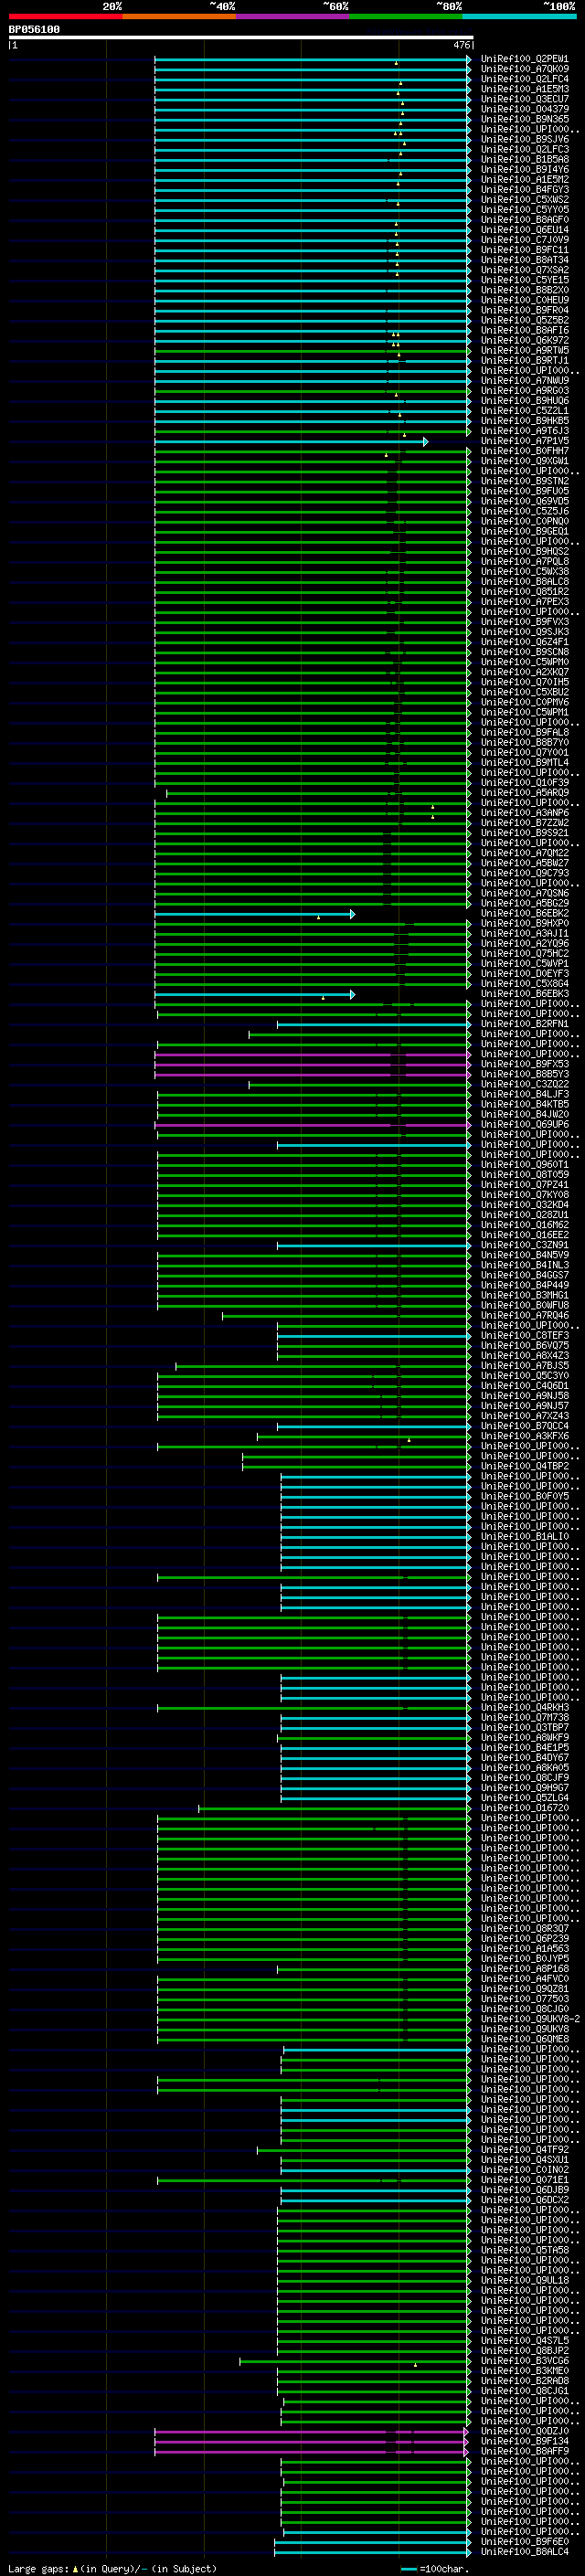This screenshot has height=2576, width=585.
Task: Select the UniRef100_B9F6E0 label
Action: [x=524, y=2541]
